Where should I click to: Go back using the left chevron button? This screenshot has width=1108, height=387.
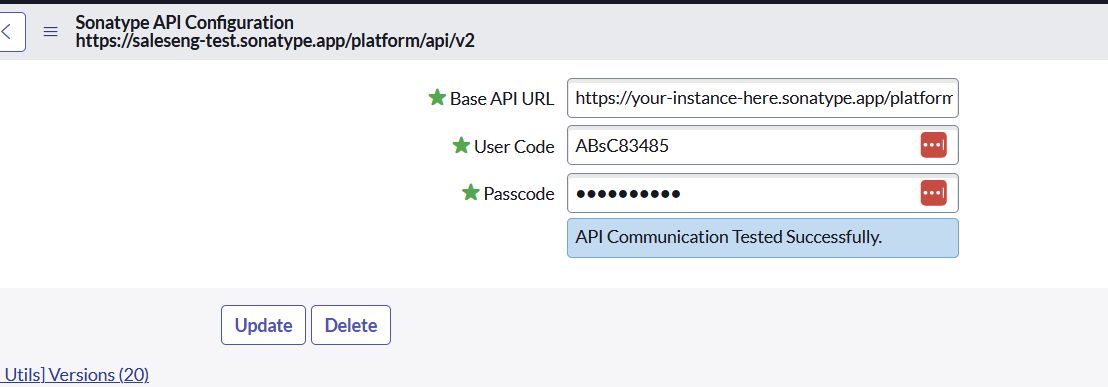(x=11, y=32)
